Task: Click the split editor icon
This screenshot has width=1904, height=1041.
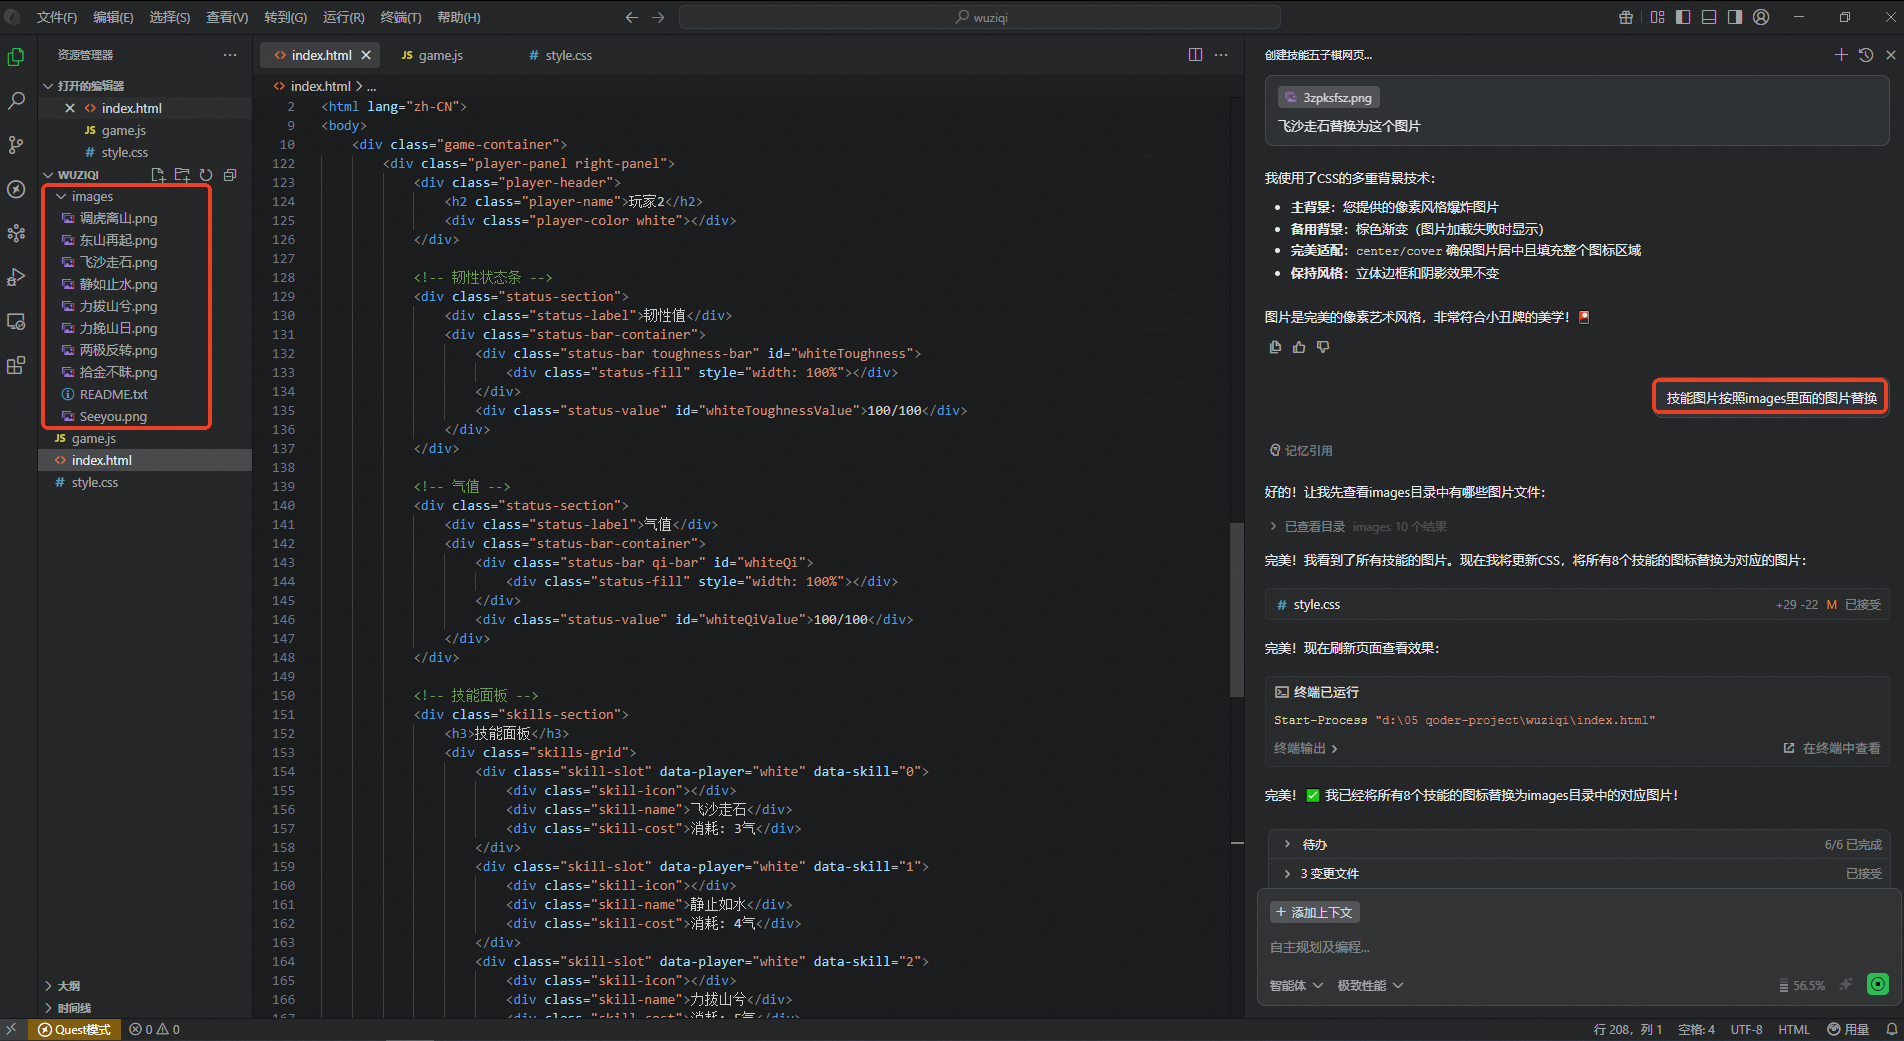Action: [1195, 55]
